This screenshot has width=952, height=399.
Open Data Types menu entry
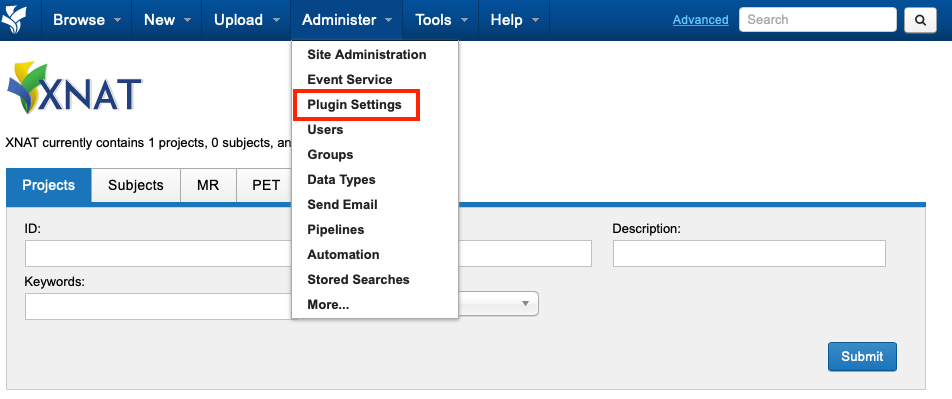pyautogui.click(x=341, y=180)
